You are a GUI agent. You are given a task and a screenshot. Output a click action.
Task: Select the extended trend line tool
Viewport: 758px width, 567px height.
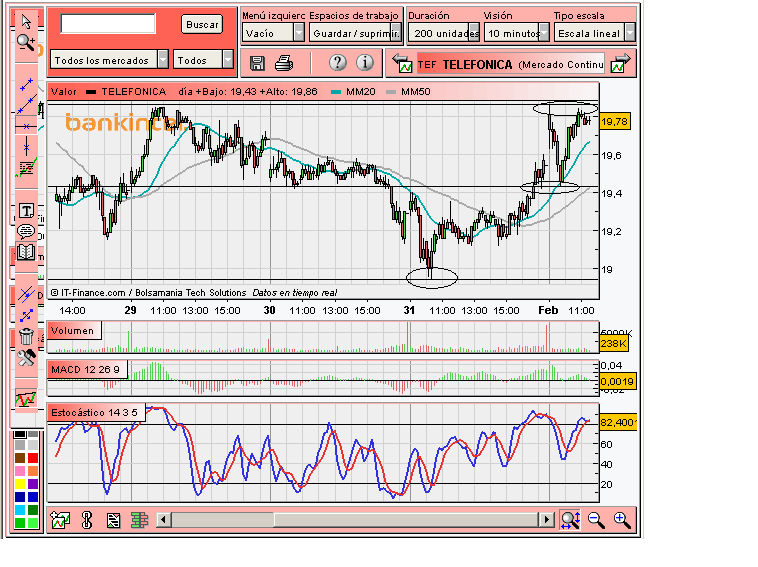coord(27,105)
